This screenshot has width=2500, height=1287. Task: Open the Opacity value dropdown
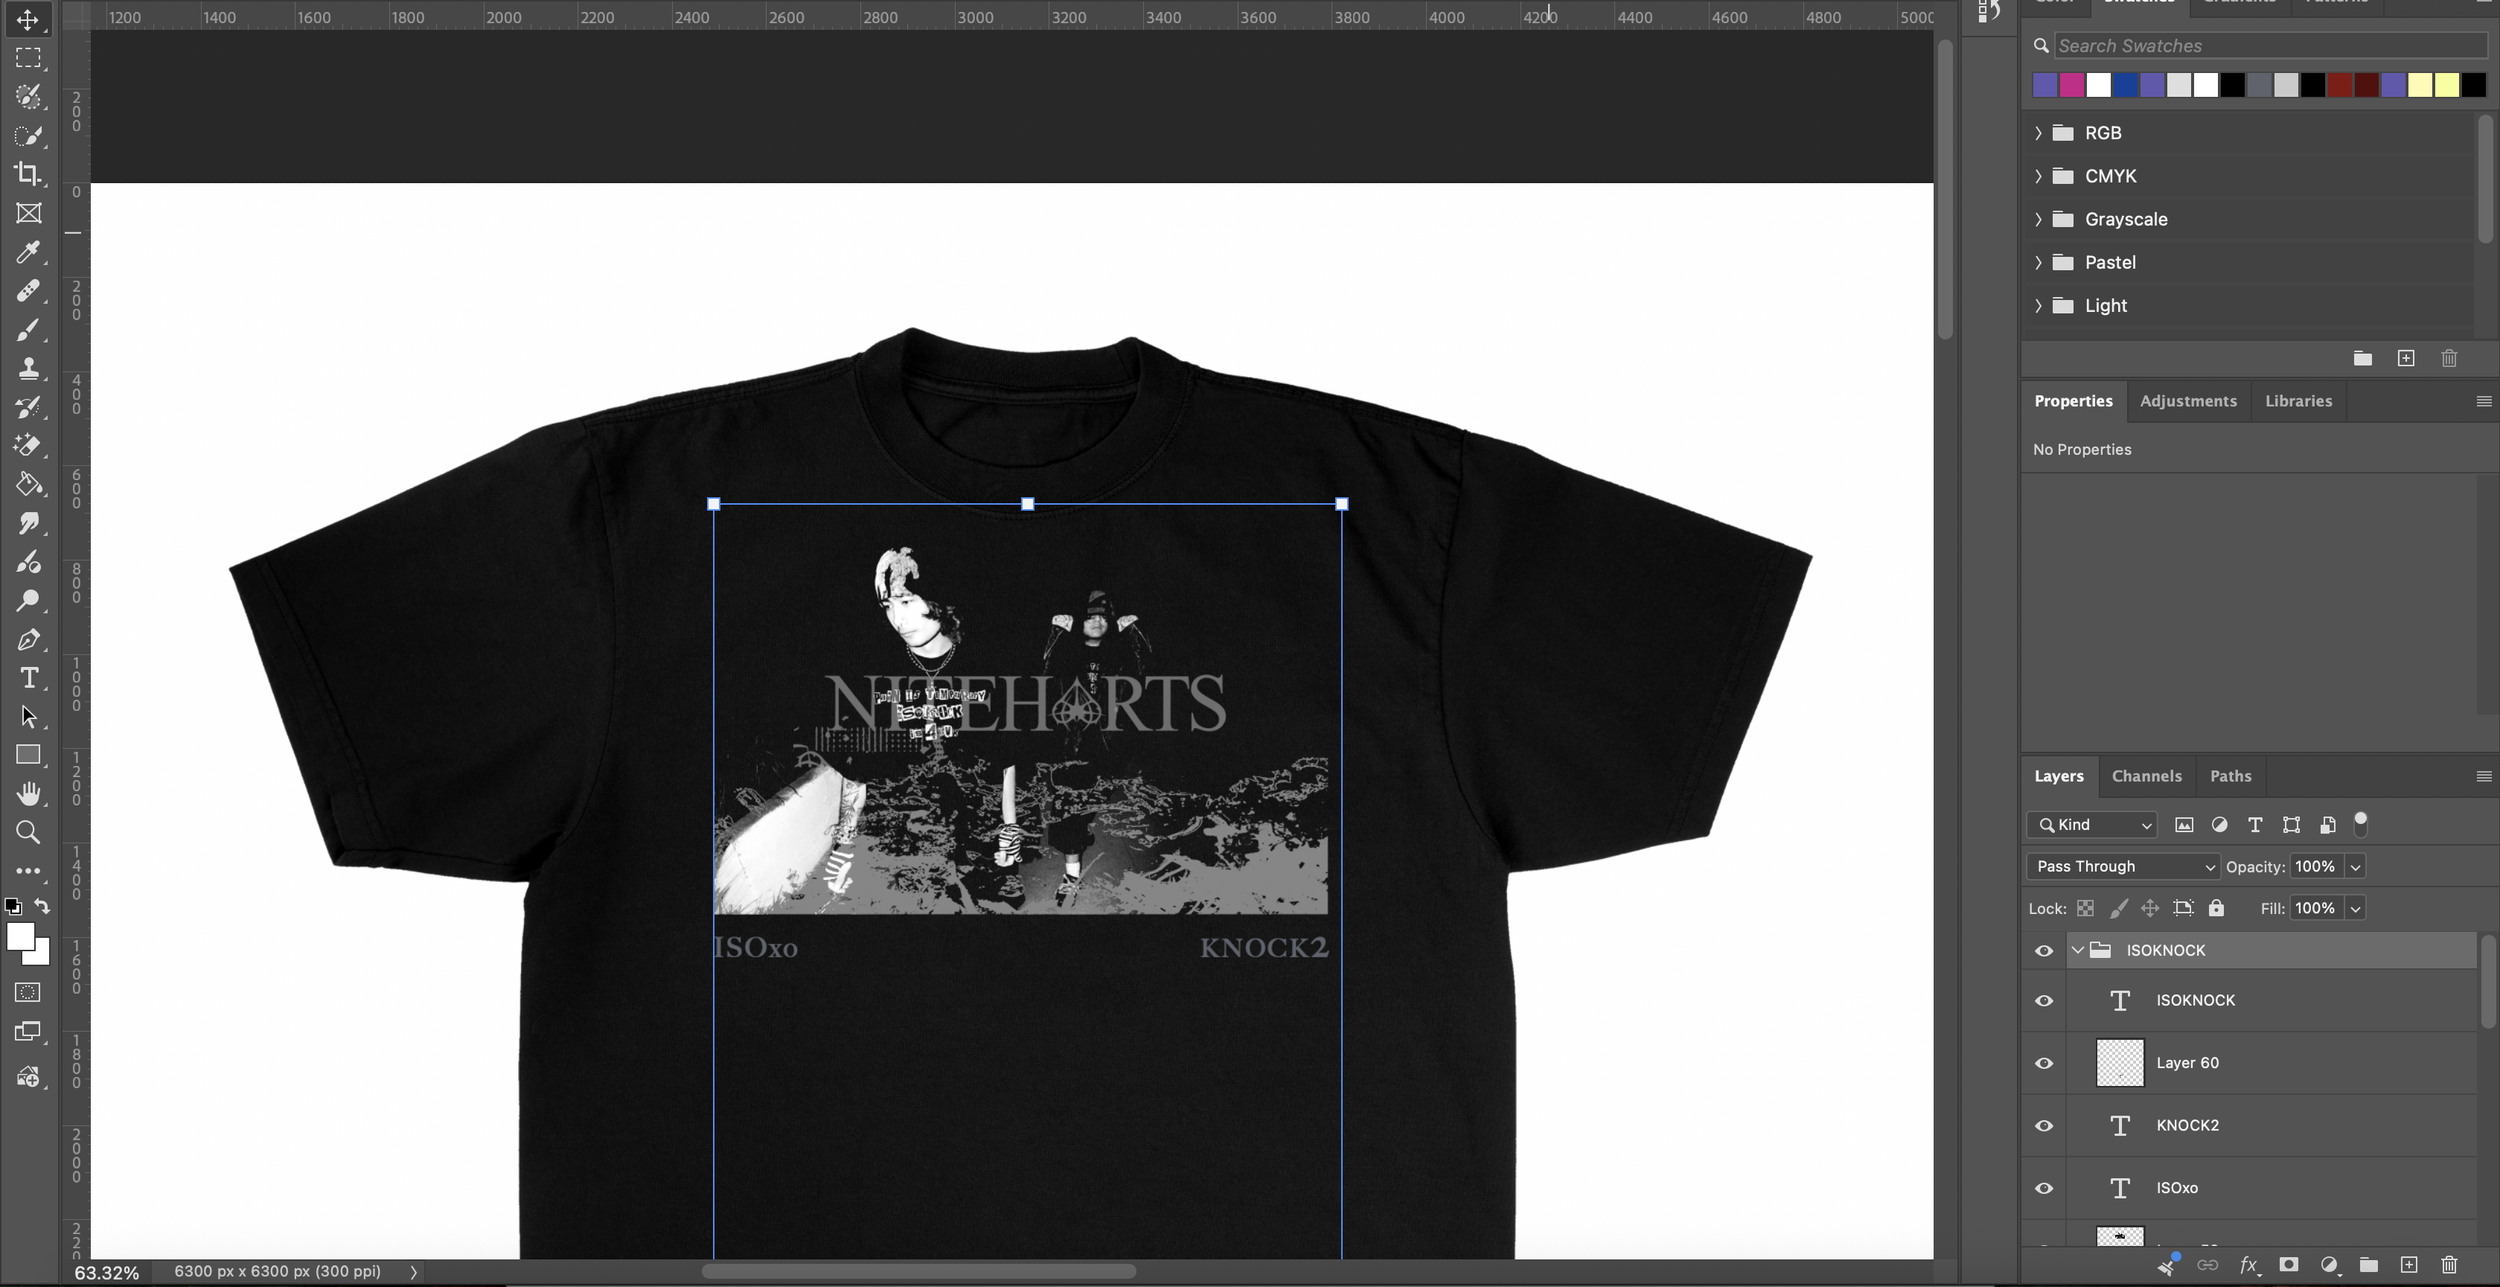coord(2355,867)
